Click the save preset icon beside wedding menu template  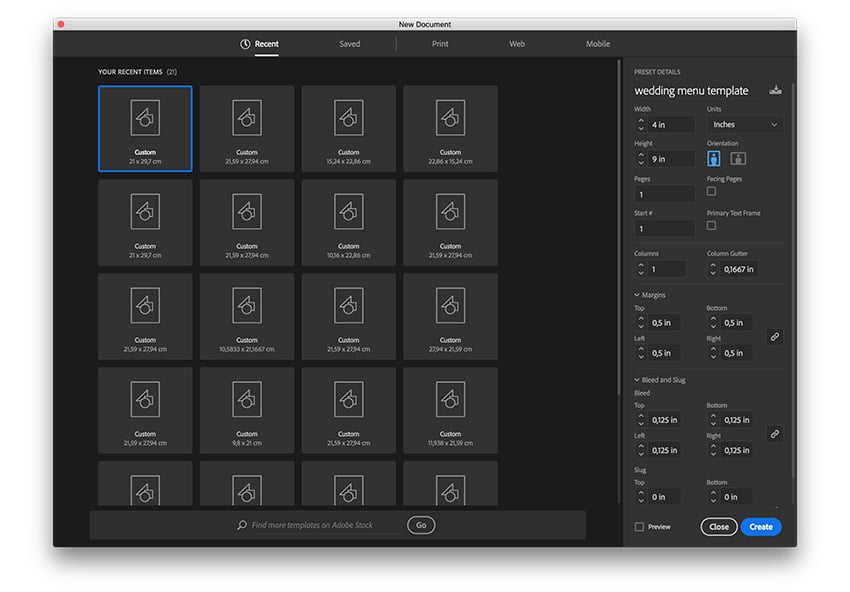pos(775,90)
